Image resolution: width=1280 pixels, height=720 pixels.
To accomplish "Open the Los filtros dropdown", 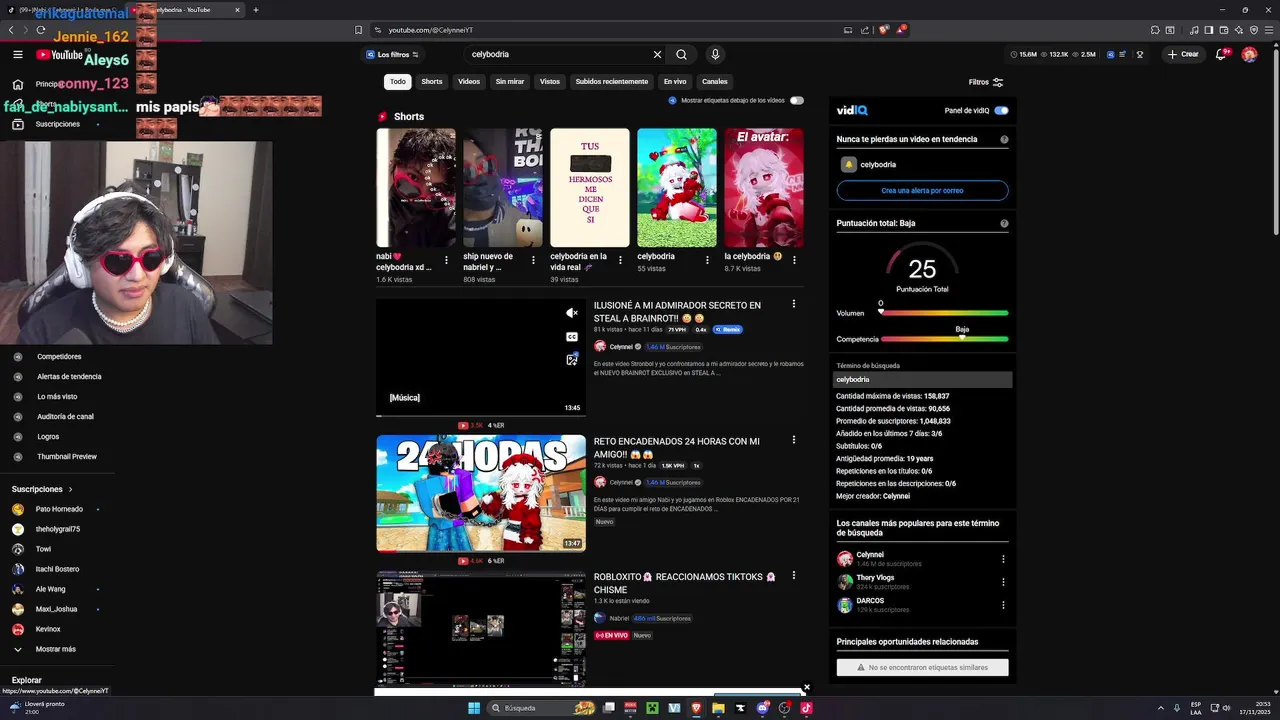I will click(x=392, y=54).
